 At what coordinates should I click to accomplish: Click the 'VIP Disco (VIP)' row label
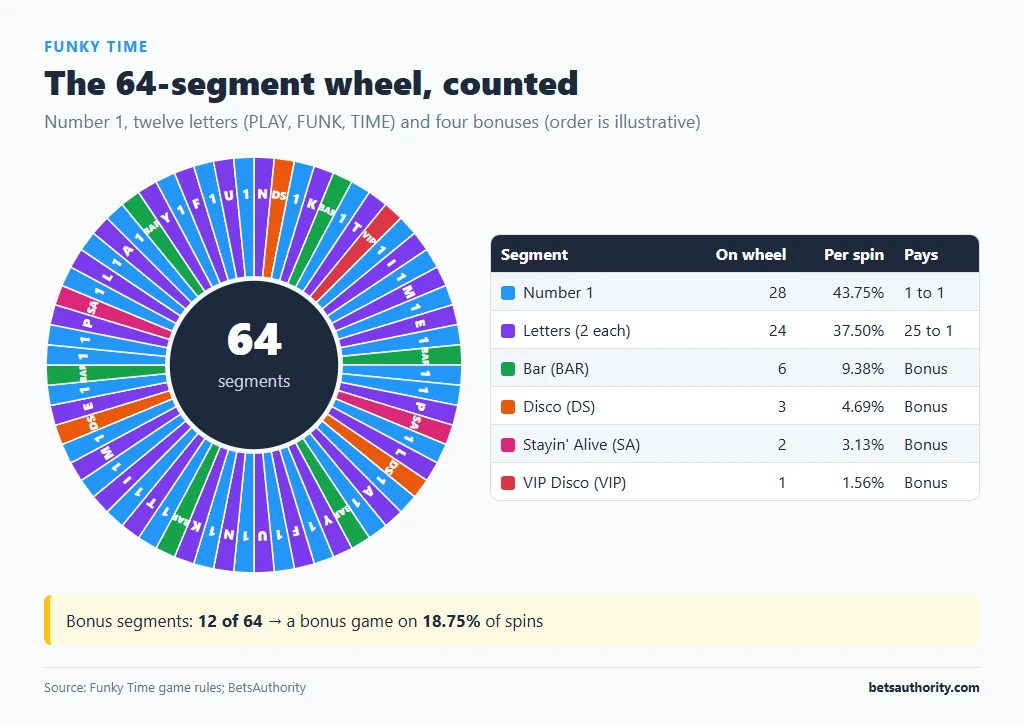[574, 482]
